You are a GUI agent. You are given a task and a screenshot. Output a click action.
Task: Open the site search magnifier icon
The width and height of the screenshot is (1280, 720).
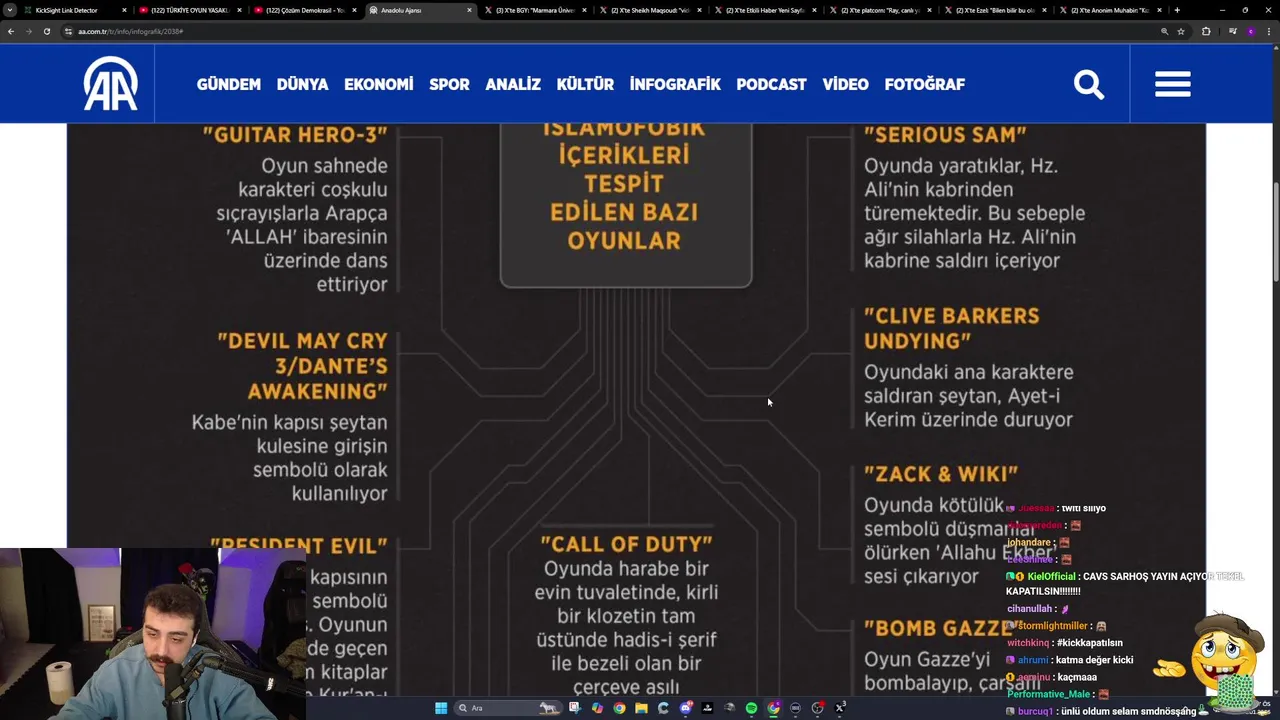pyautogui.click(x=1089, y=84)
